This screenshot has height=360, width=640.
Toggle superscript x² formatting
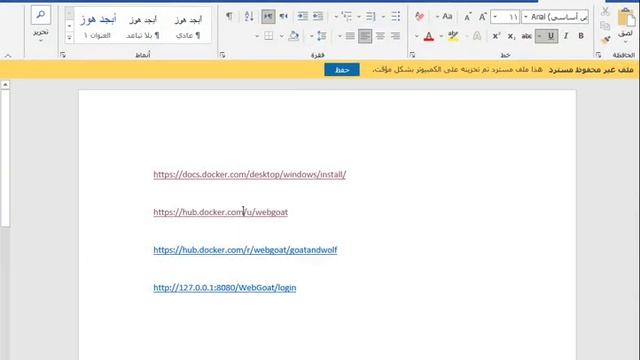click(496, 36)
